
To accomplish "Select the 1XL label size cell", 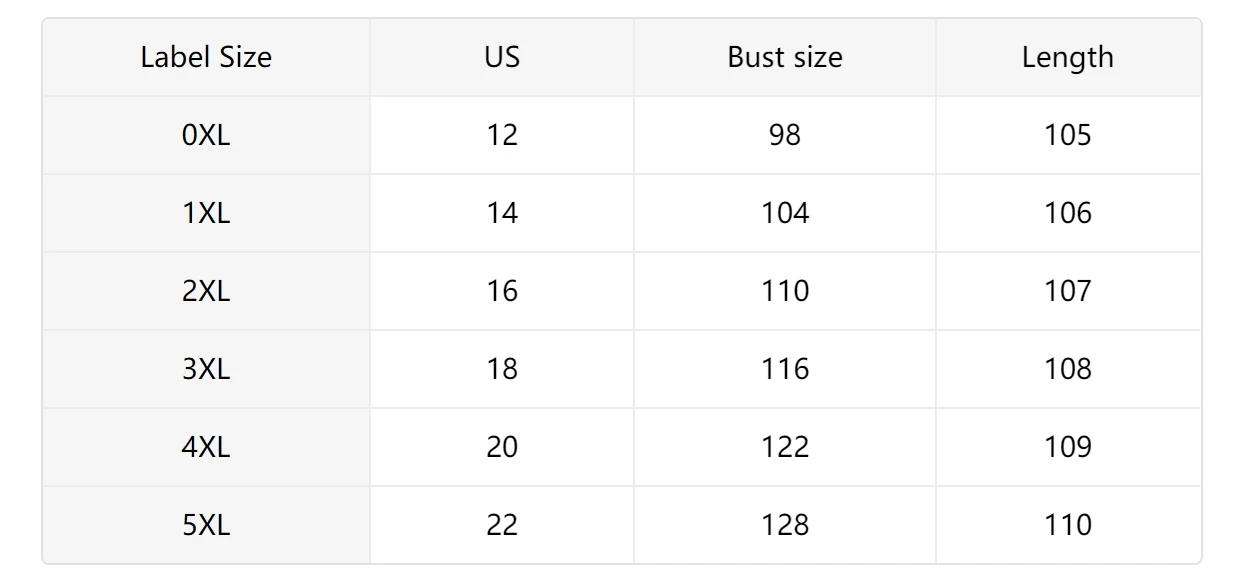I will click(206, 213).
